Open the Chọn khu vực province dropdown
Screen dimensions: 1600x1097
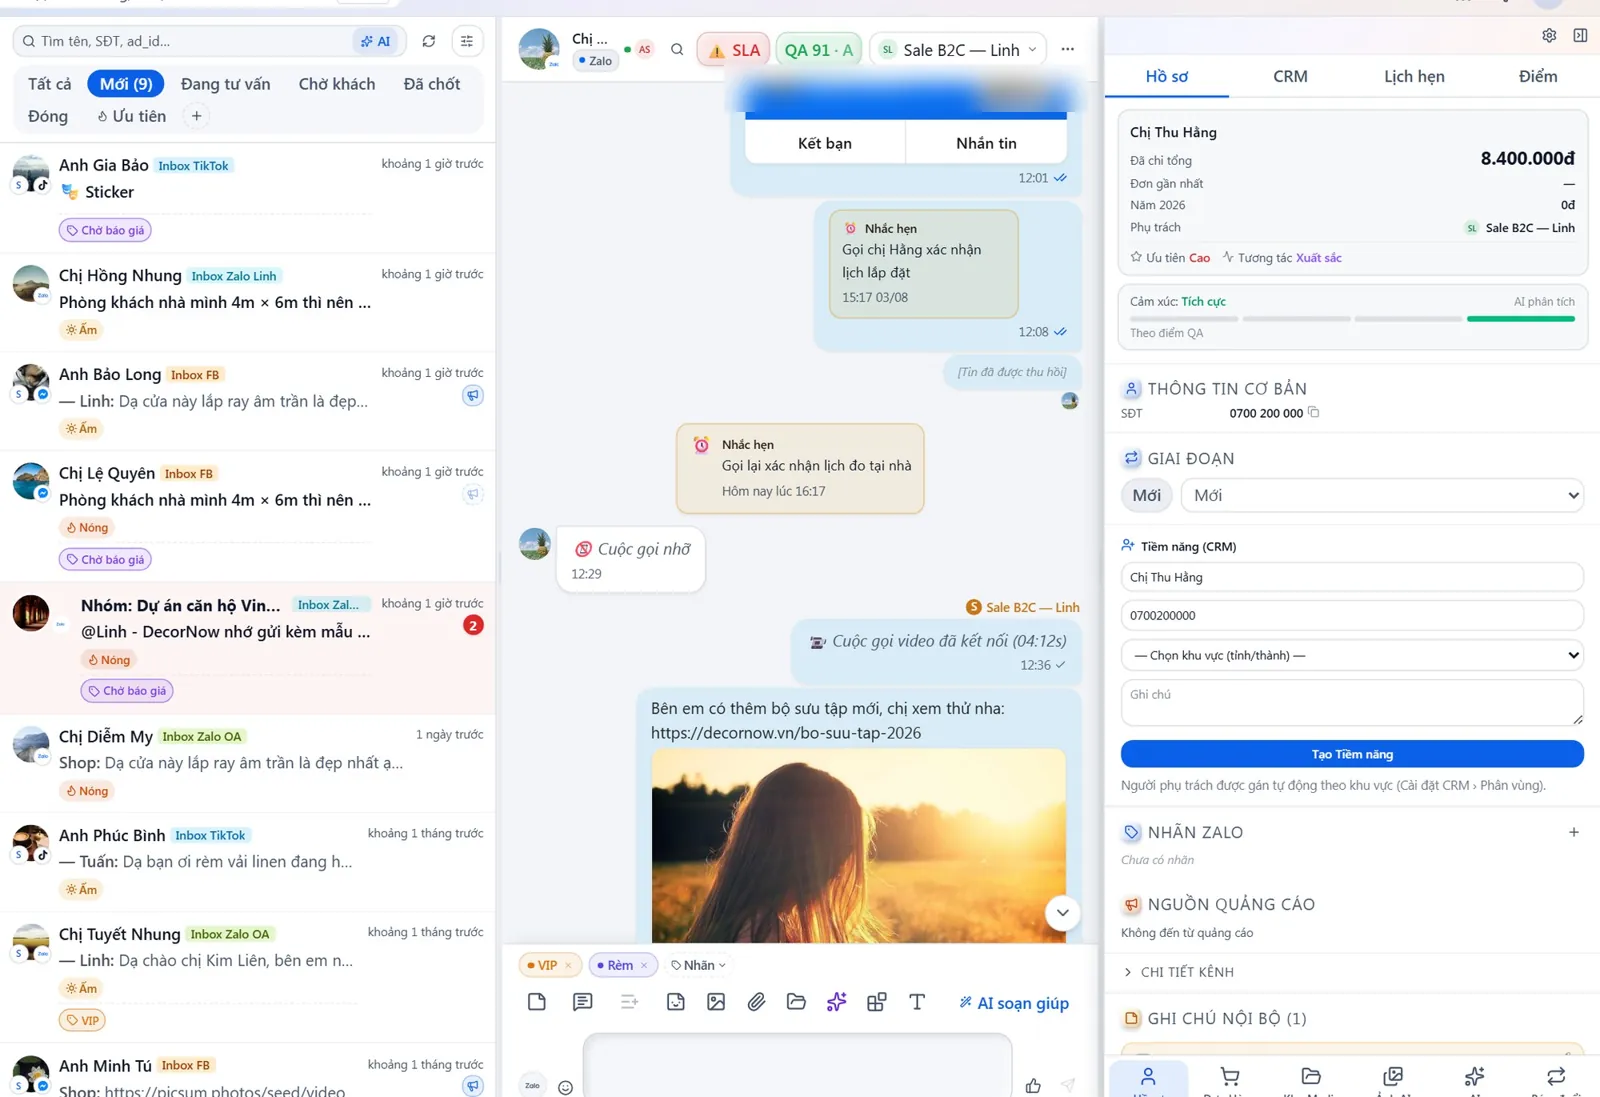click(x=1352, y=655)
